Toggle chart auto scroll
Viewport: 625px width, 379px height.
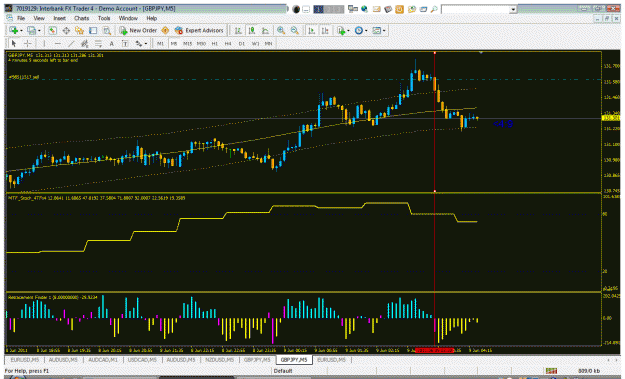tap(311, 30)
